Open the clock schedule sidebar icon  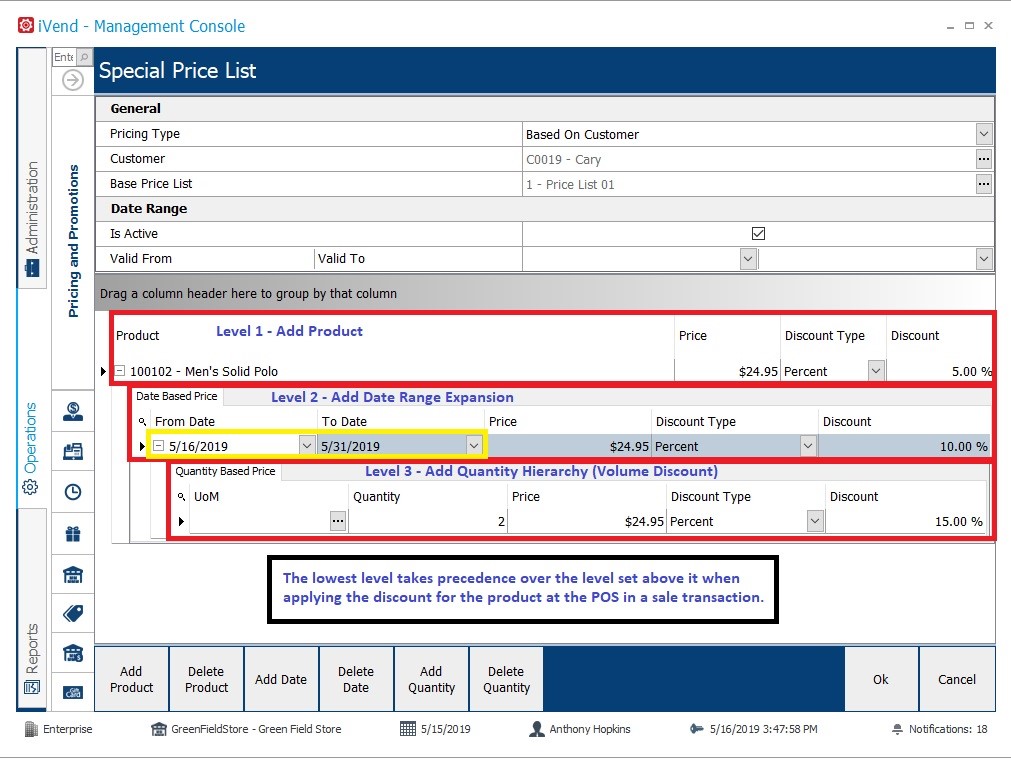point(73,492)
